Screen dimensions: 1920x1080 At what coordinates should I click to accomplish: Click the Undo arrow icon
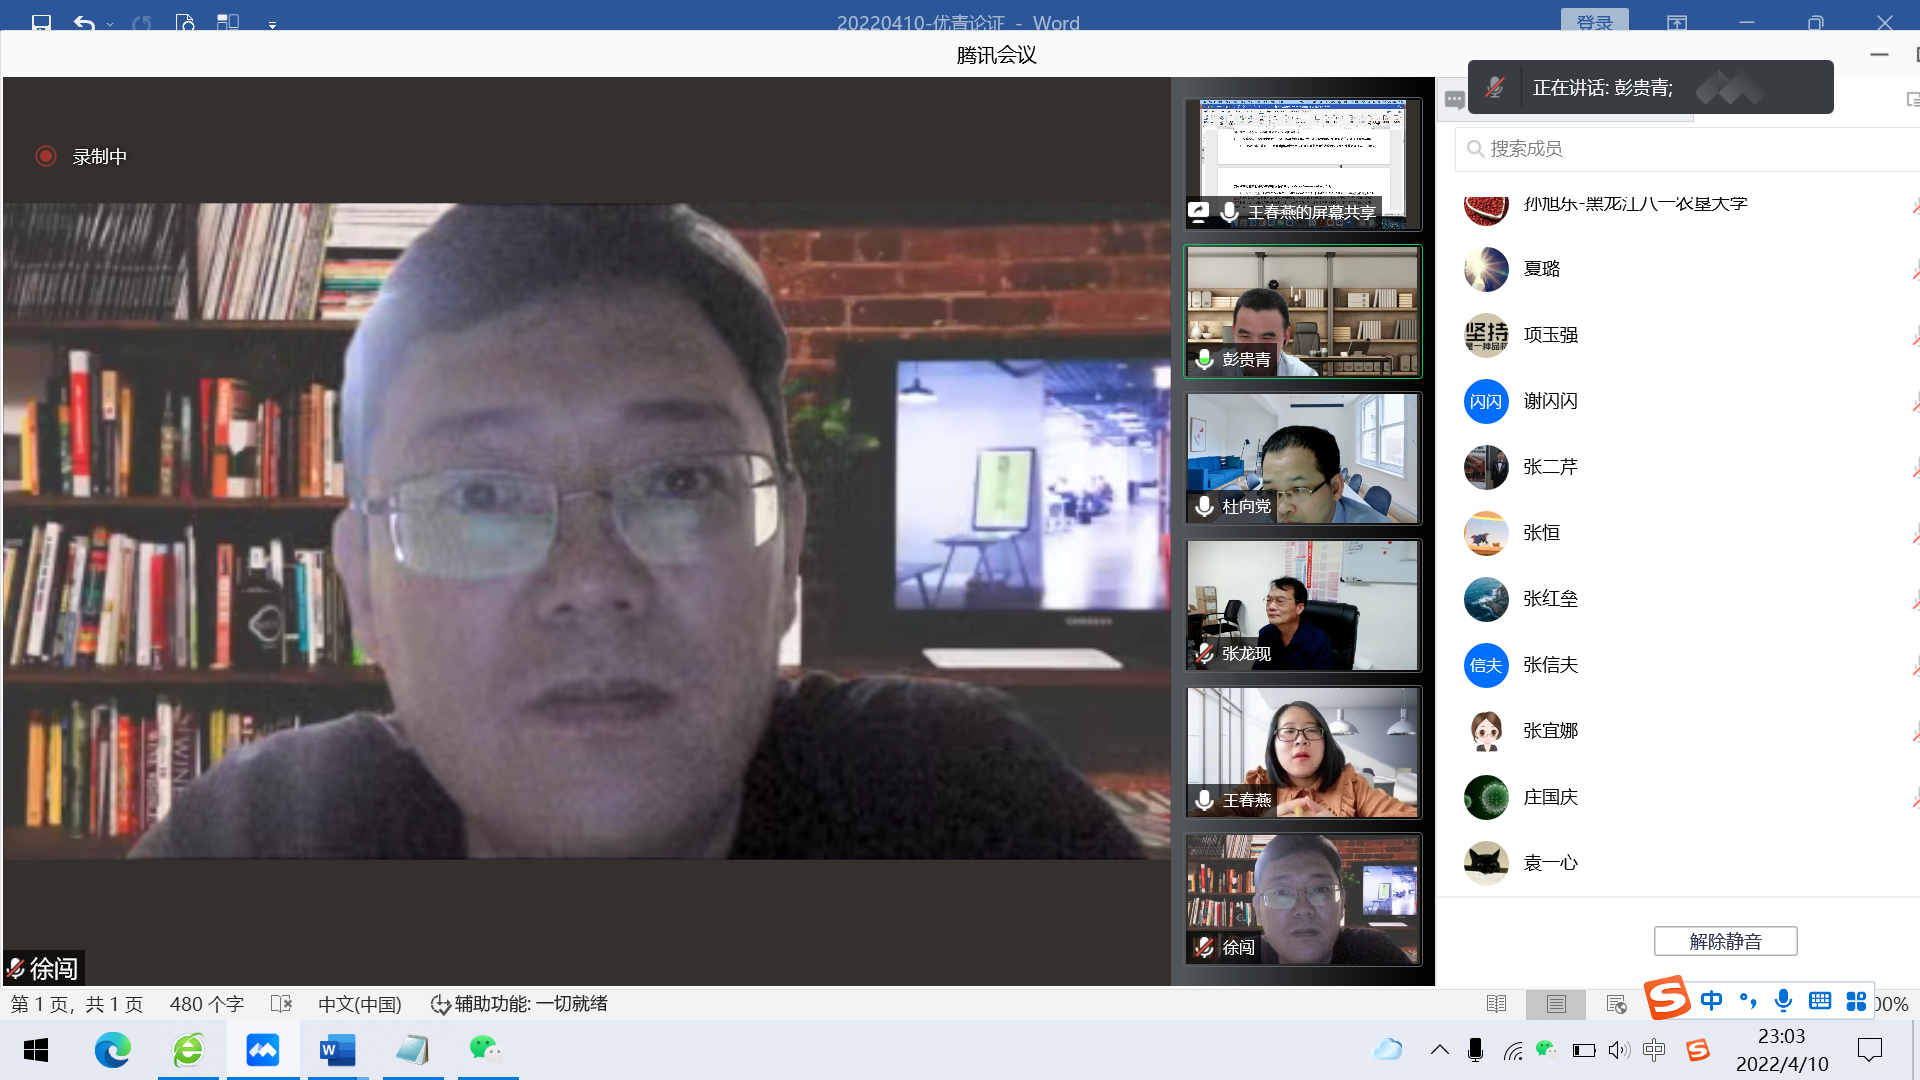point(84,22)
